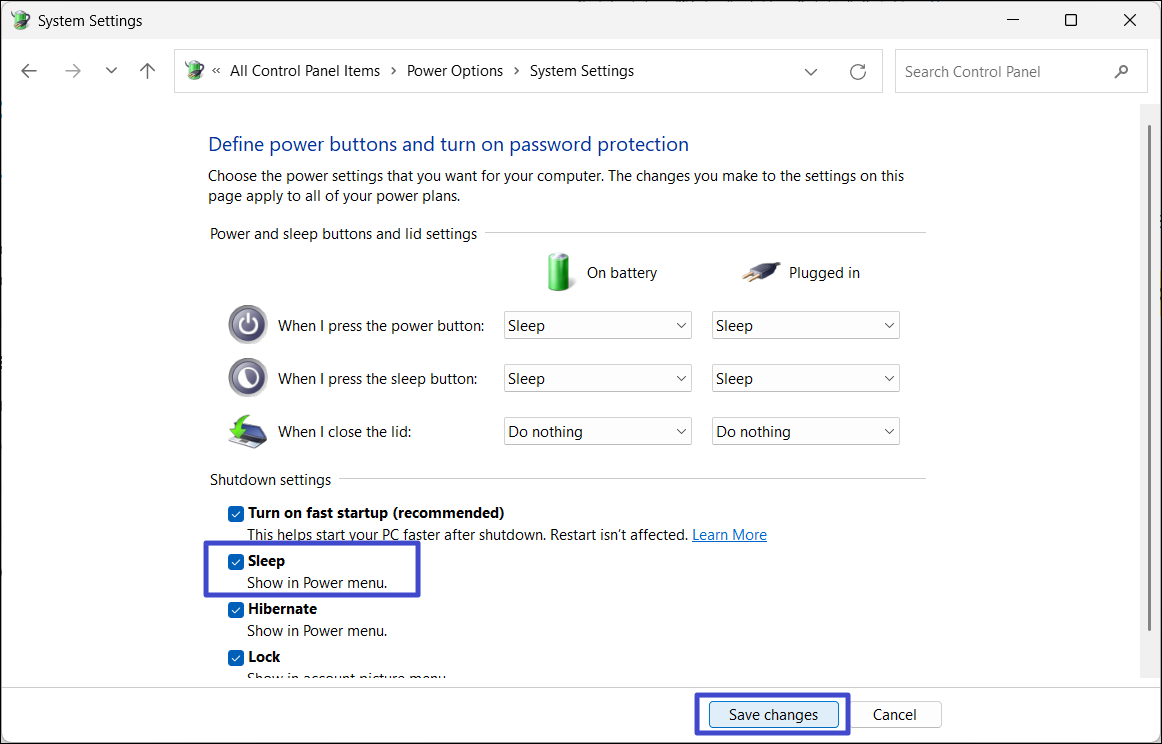Disable the Hibernate checkbox
This screenshot has height=744, width=1162.
(x=236, y=610)
